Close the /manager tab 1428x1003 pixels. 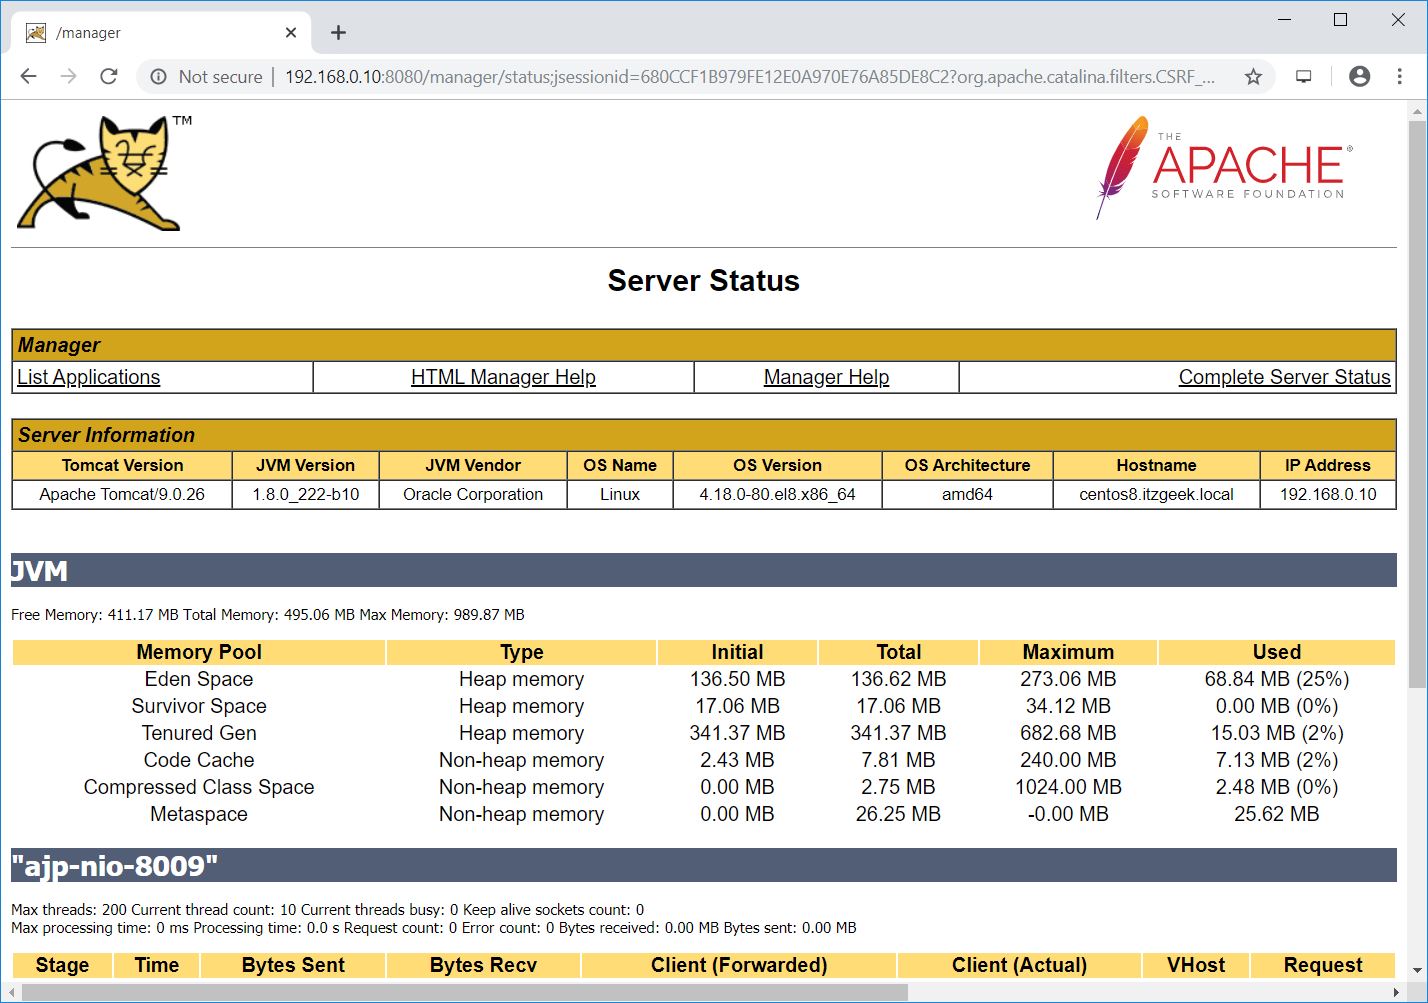[291, 33]
